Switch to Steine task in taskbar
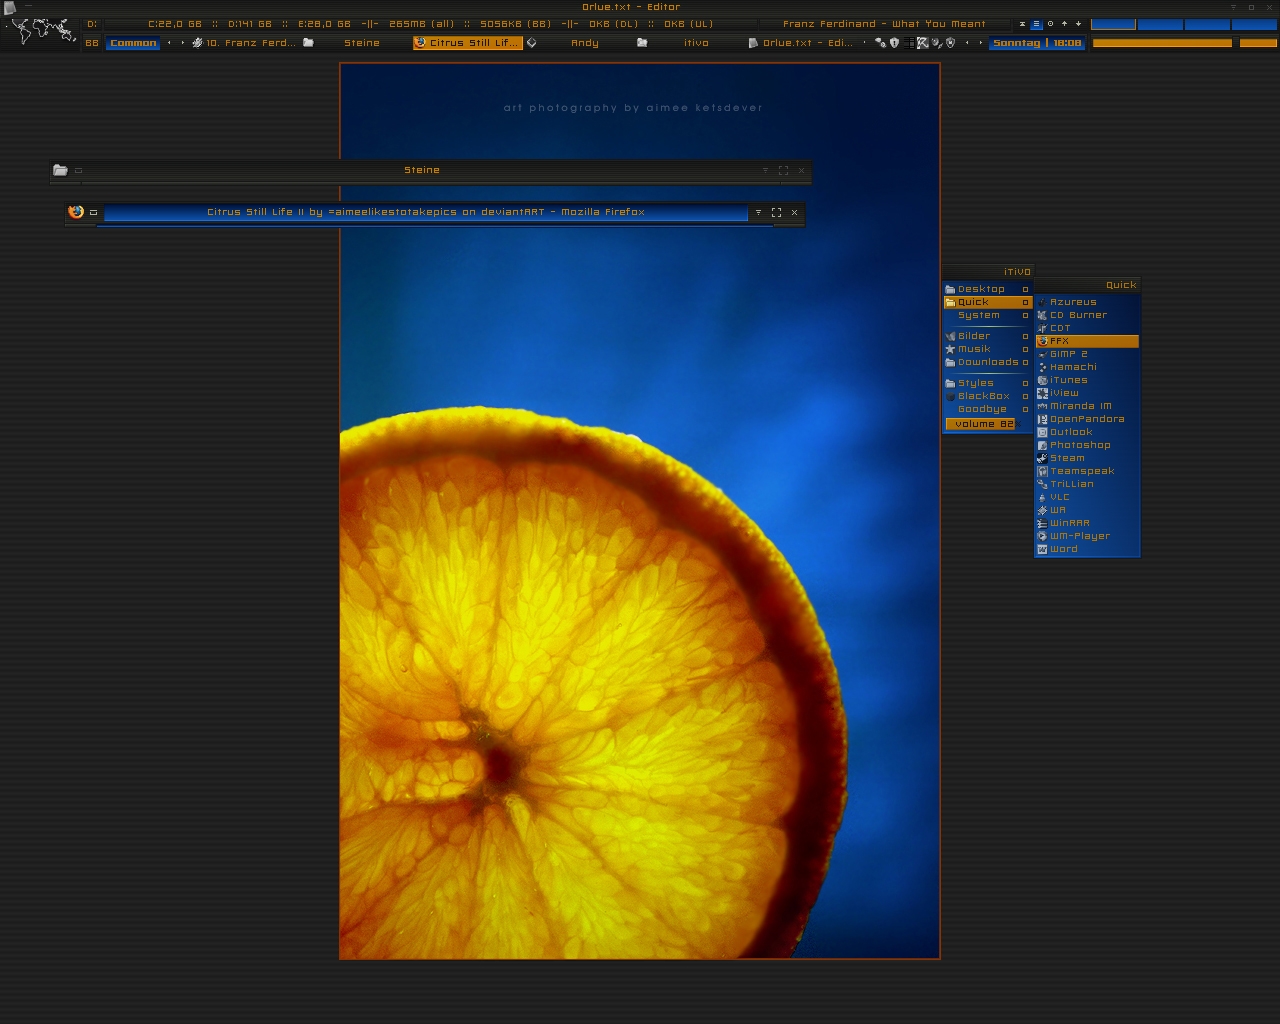Viewport: 1280px width, 1024px height. [355, 43]
